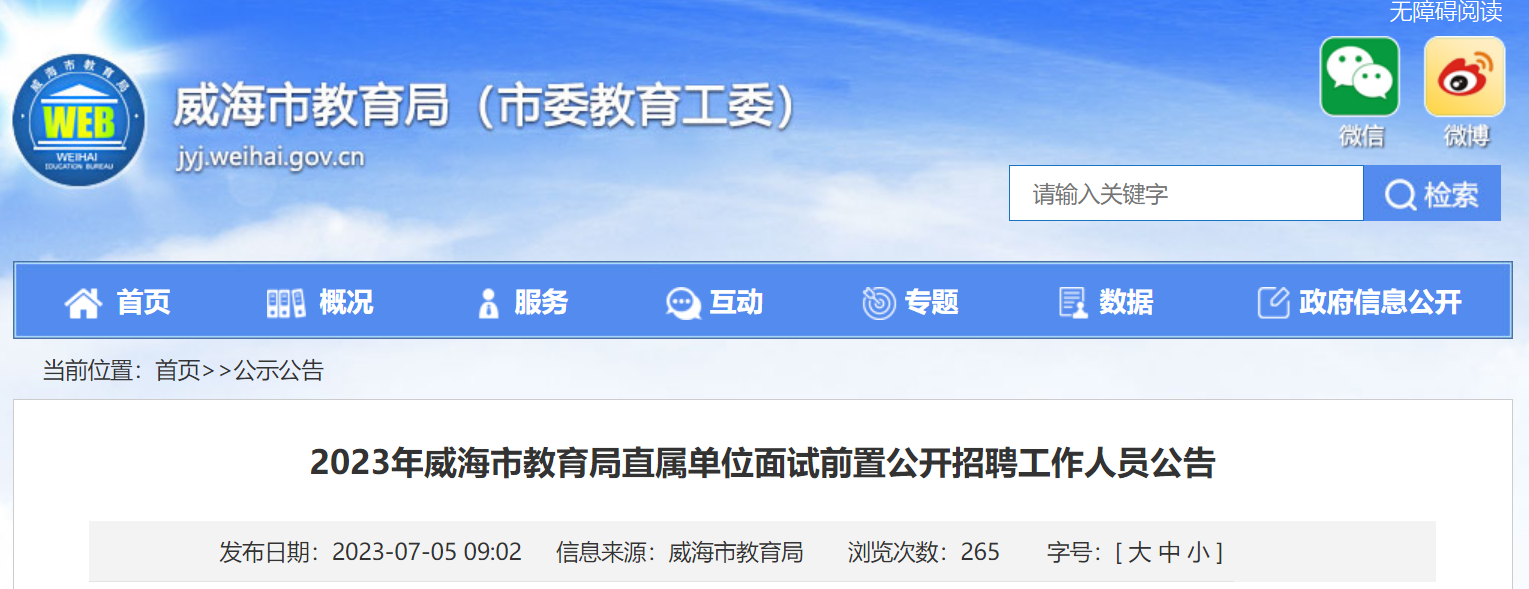Click the 检索 search button
Image resolution: width=1529 pixels, height=589 pixels.
tap(1432, 193)
